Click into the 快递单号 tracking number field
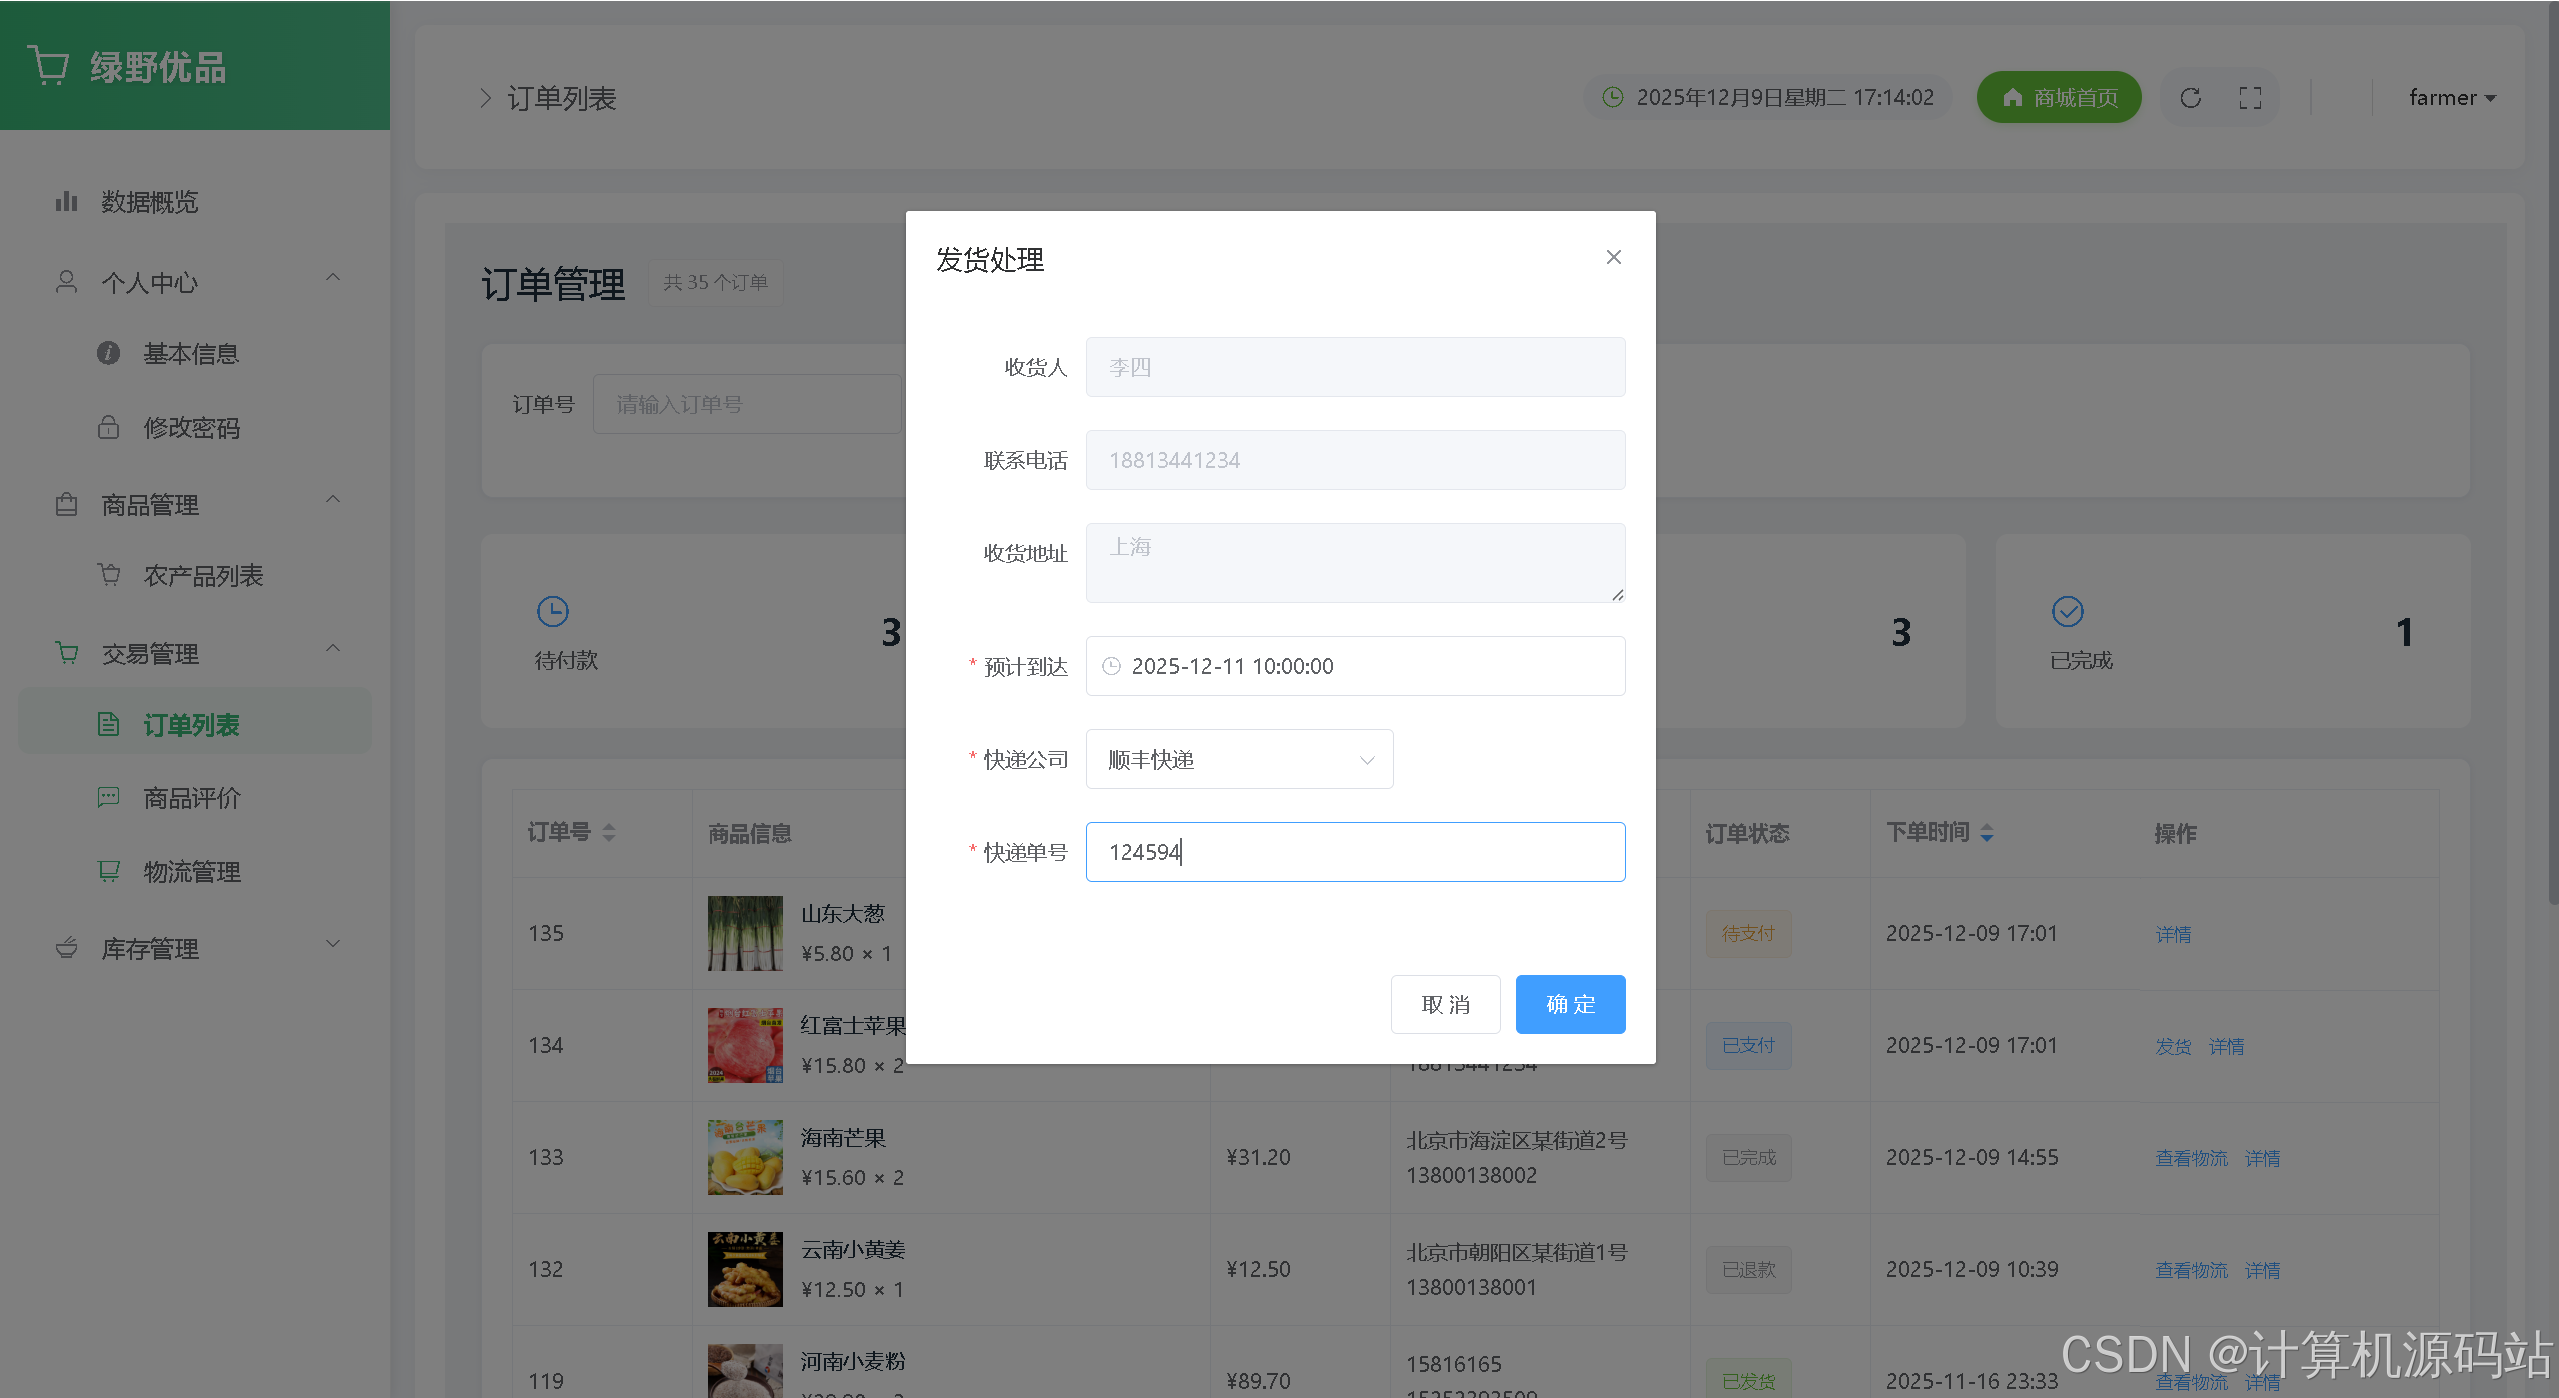The height and width of the screenshot is (1398, 2559). [1354, 852]
